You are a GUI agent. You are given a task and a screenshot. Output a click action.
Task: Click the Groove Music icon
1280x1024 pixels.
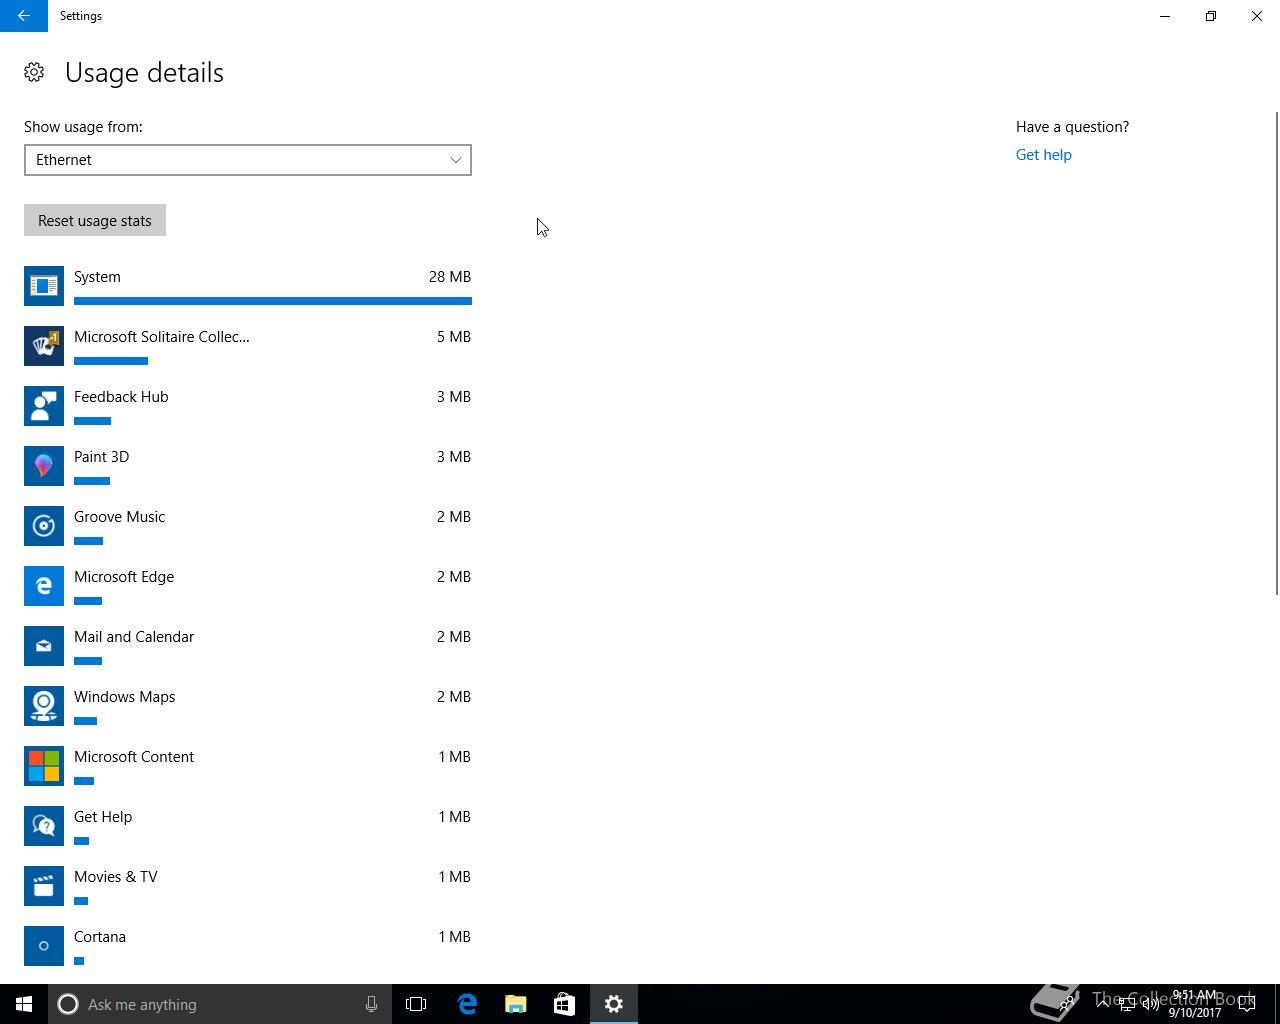pos(44,526)
